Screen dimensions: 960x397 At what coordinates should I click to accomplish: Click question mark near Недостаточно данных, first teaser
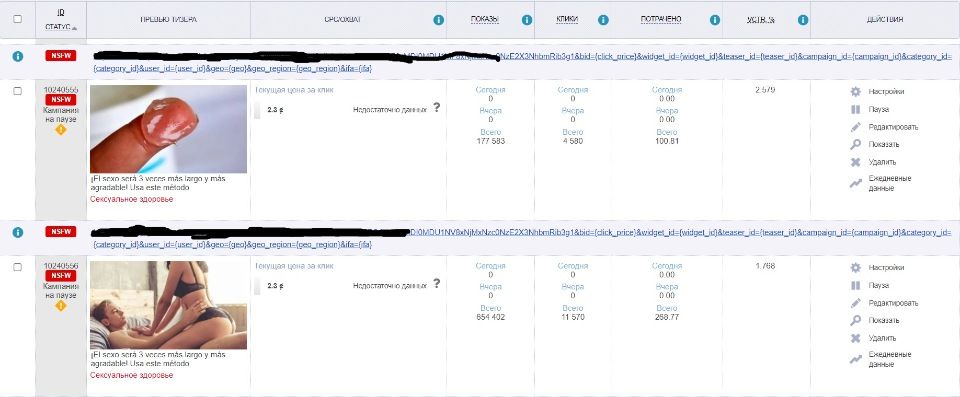tap(437, 107)
